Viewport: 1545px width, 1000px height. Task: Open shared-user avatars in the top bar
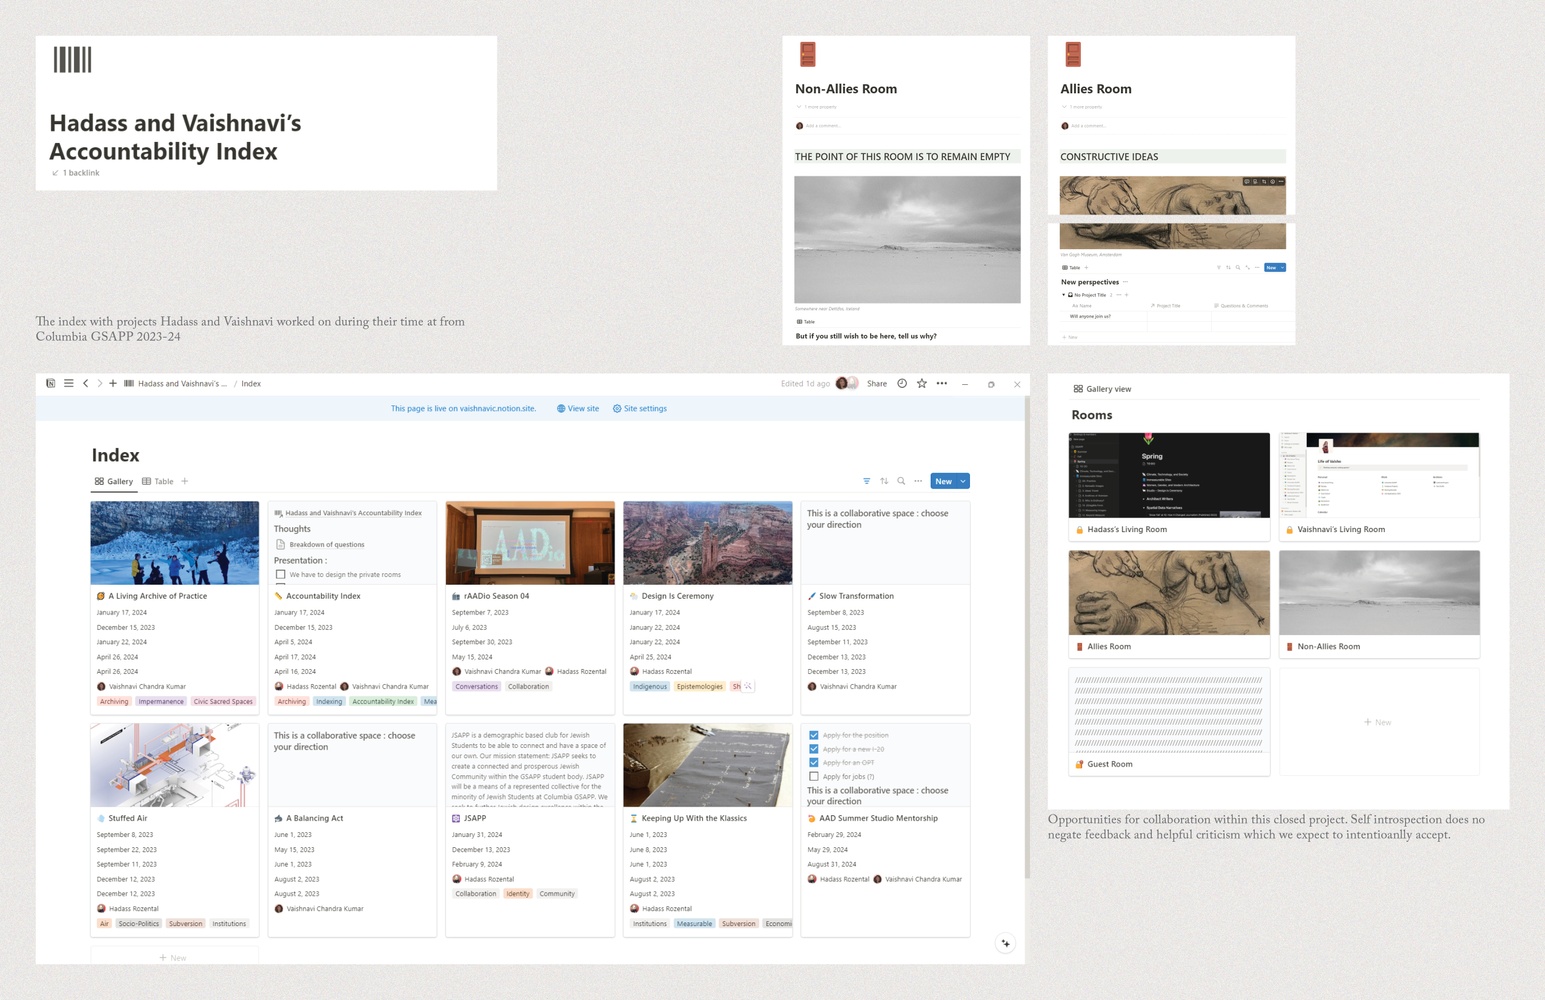[846, 383]
